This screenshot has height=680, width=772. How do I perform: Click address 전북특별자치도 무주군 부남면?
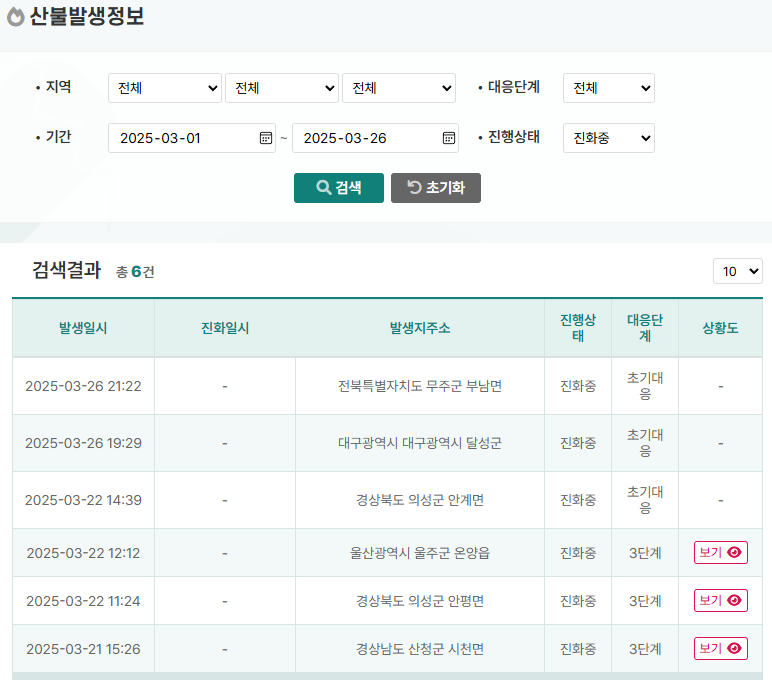tap(420, 386)
